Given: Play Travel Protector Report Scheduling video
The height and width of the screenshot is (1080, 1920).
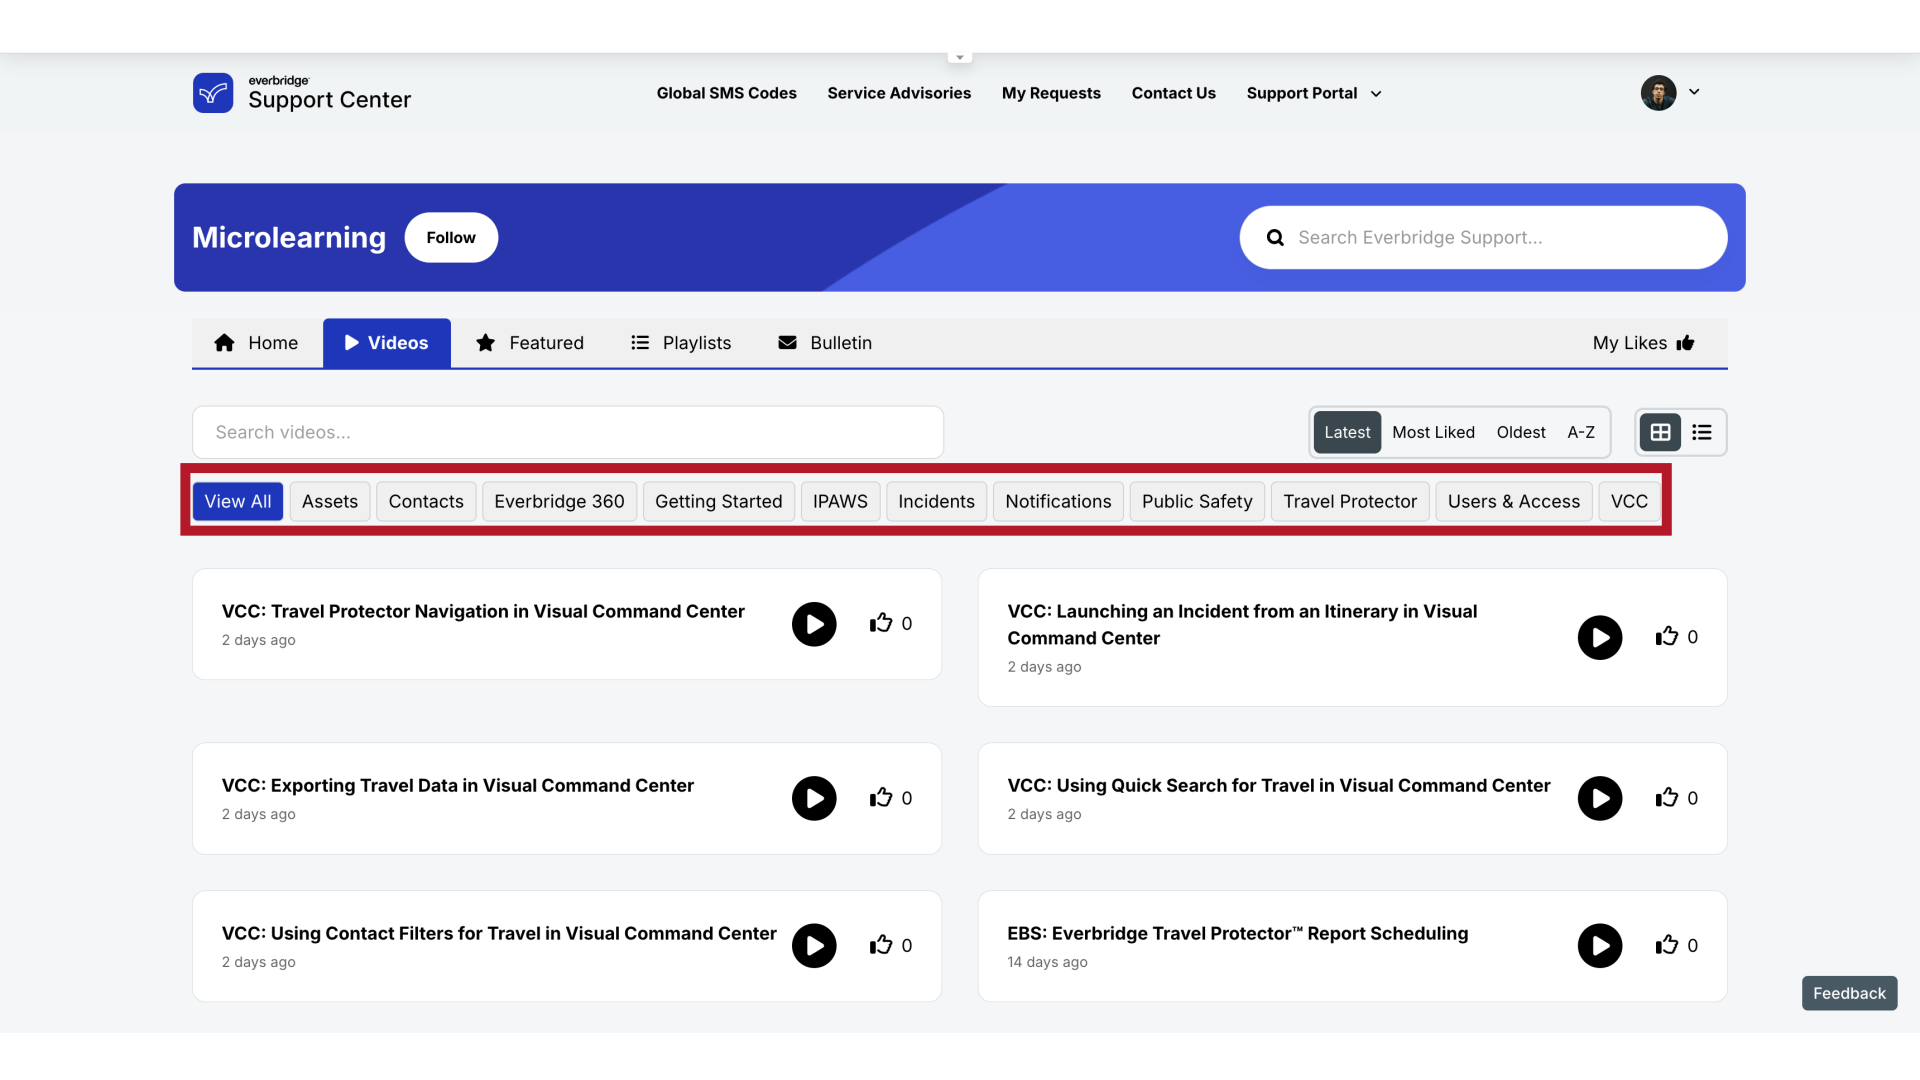Looking at the screenshot, I should (x=1600, y=946).
